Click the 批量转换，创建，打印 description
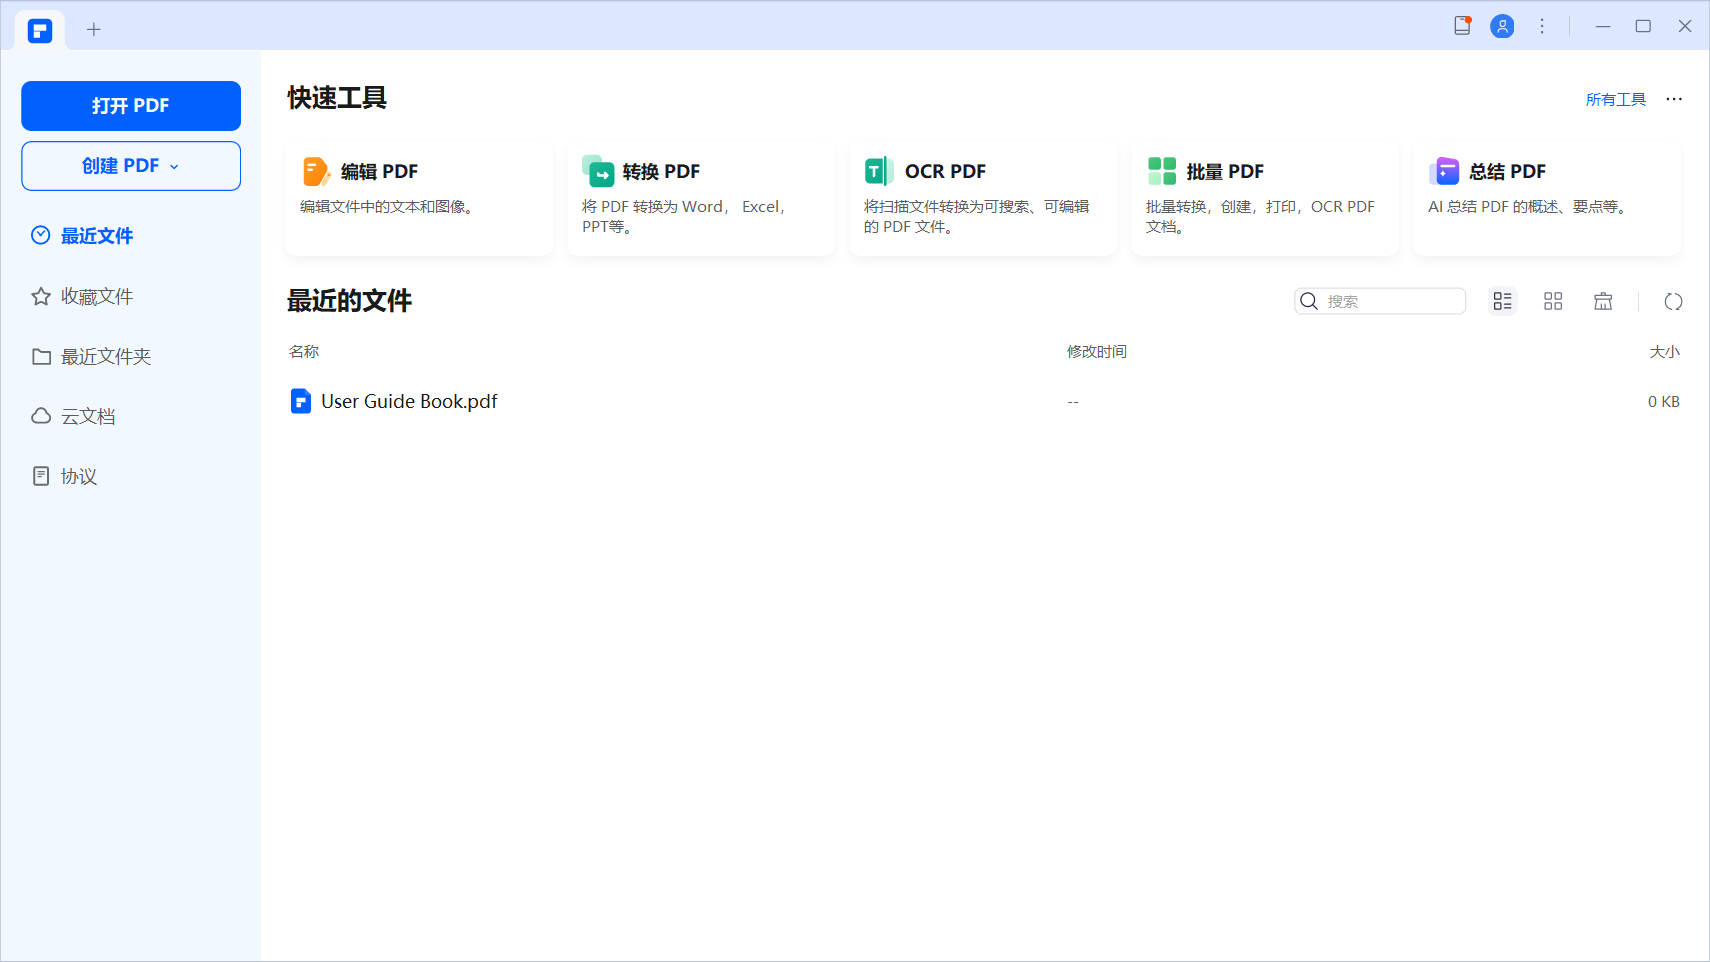The width and height of the screenshot is (1710, 962). [x=1260, y=217]
